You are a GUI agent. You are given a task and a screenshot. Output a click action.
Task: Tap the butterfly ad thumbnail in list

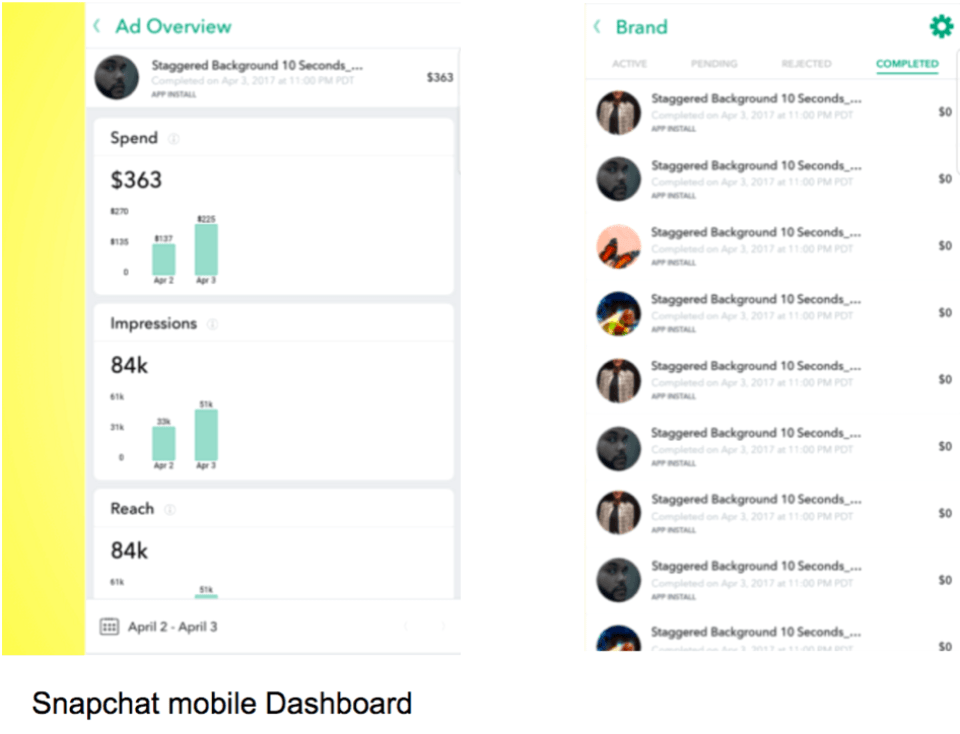pyautogui.click(x=619, y=246)
